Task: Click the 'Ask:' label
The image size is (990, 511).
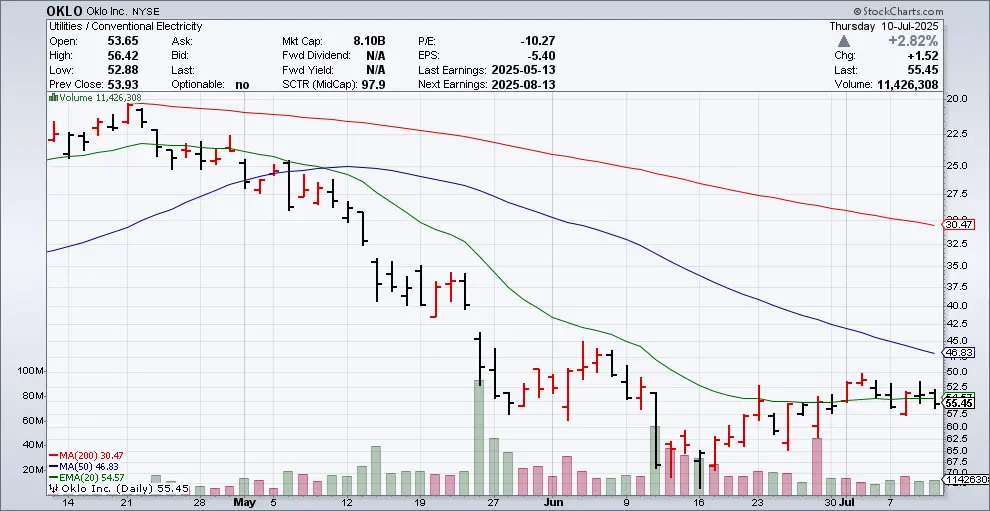Action: (x=181, y=41)
